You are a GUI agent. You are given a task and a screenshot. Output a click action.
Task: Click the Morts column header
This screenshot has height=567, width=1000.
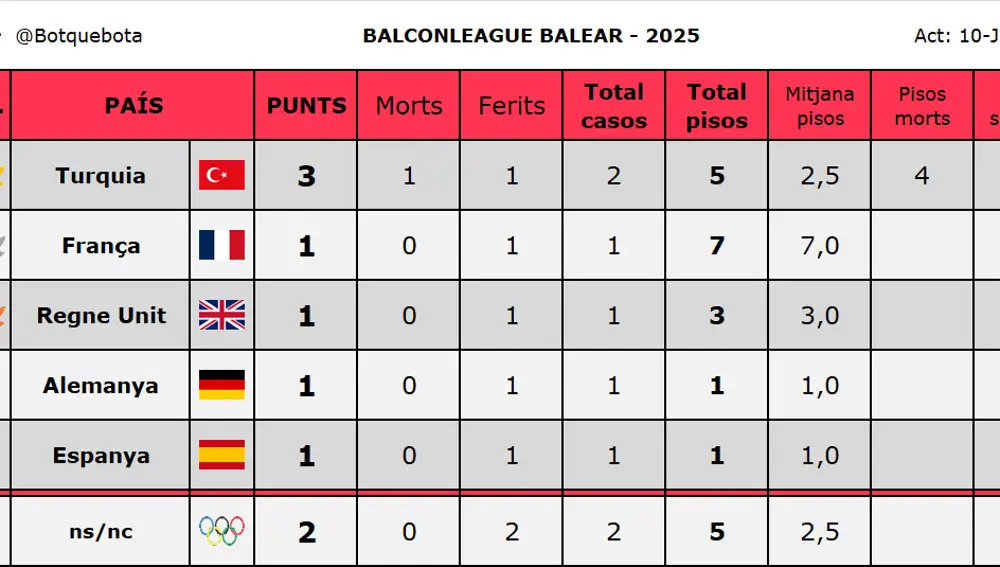[409, 105]
